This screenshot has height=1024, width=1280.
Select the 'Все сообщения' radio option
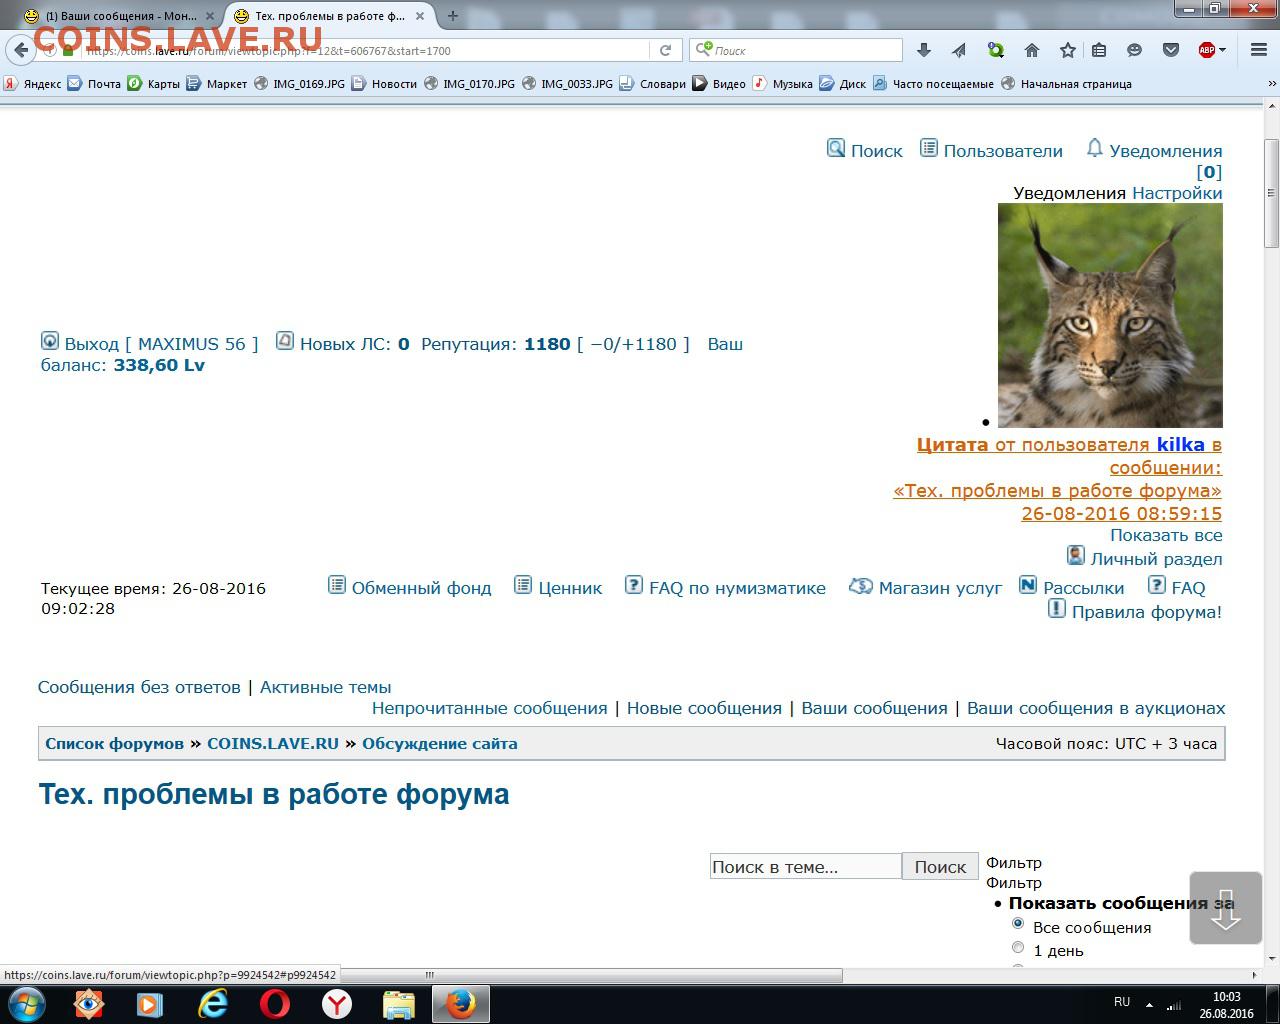pyautogui.click(x=1018, y=924)
